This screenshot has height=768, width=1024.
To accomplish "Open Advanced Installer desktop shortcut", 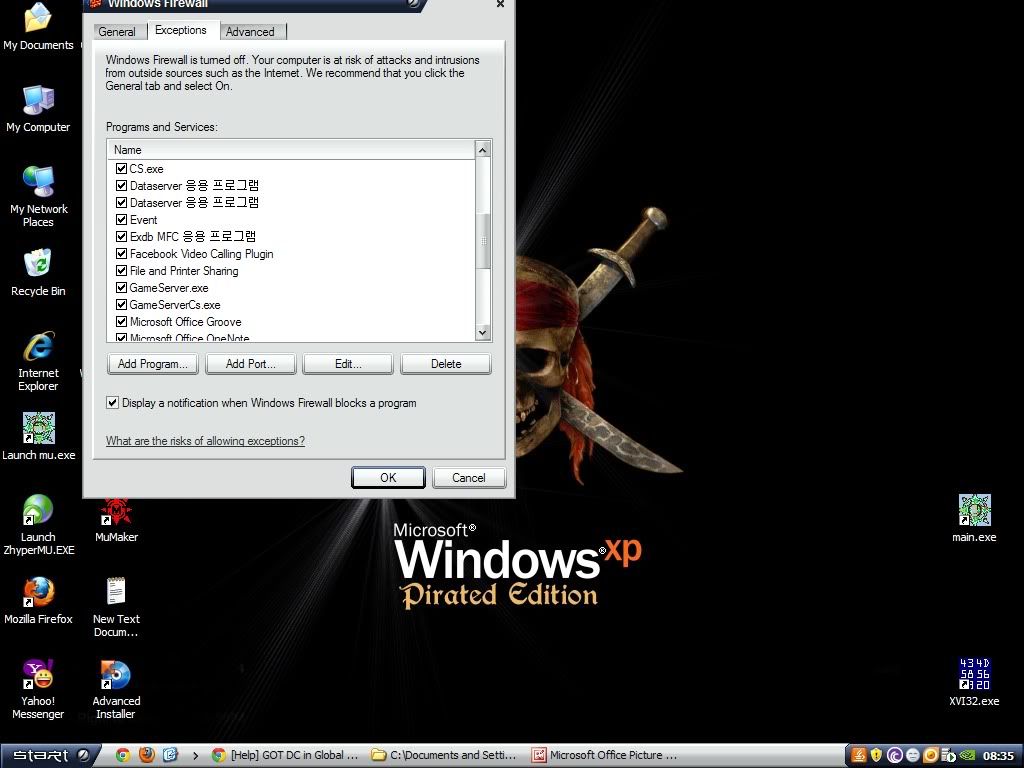I will 116,676.
